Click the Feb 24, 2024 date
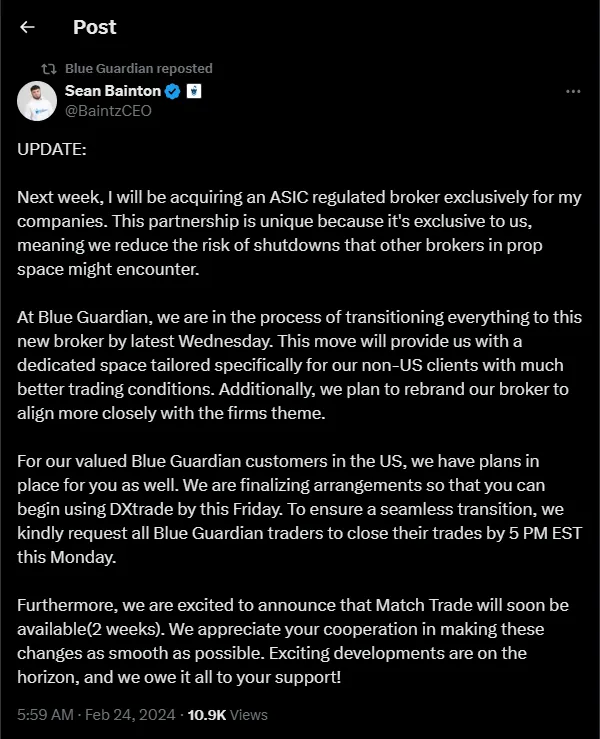This screenshot has height=739, width=600. tap(130, 715)
